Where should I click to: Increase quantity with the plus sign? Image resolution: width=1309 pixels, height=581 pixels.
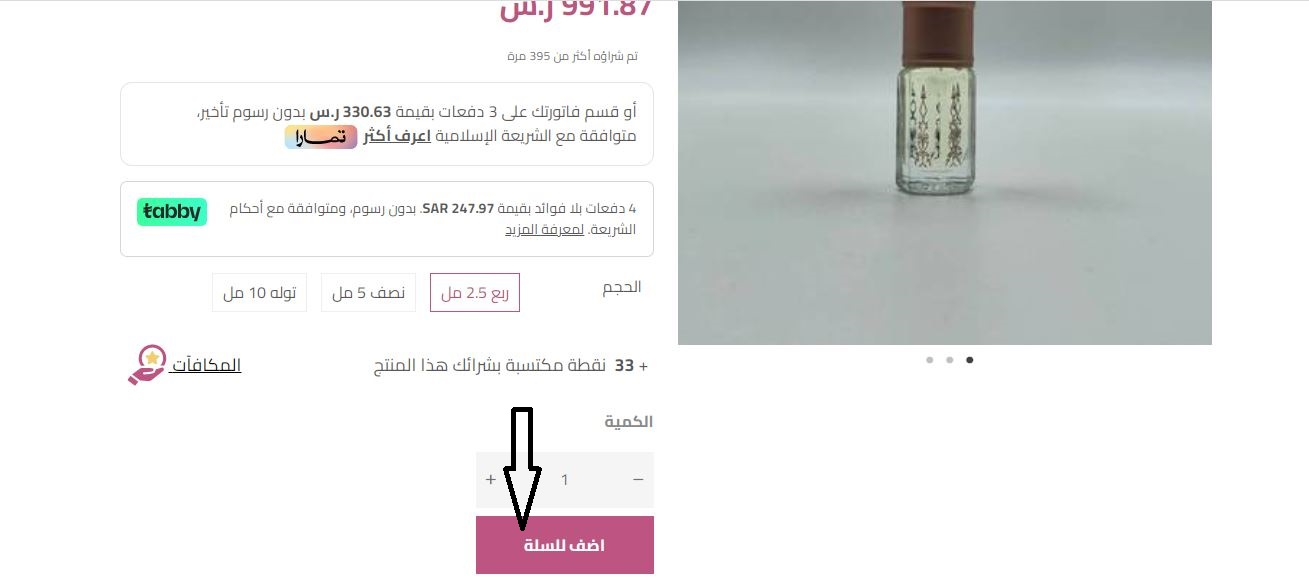(x=491, y=480)
